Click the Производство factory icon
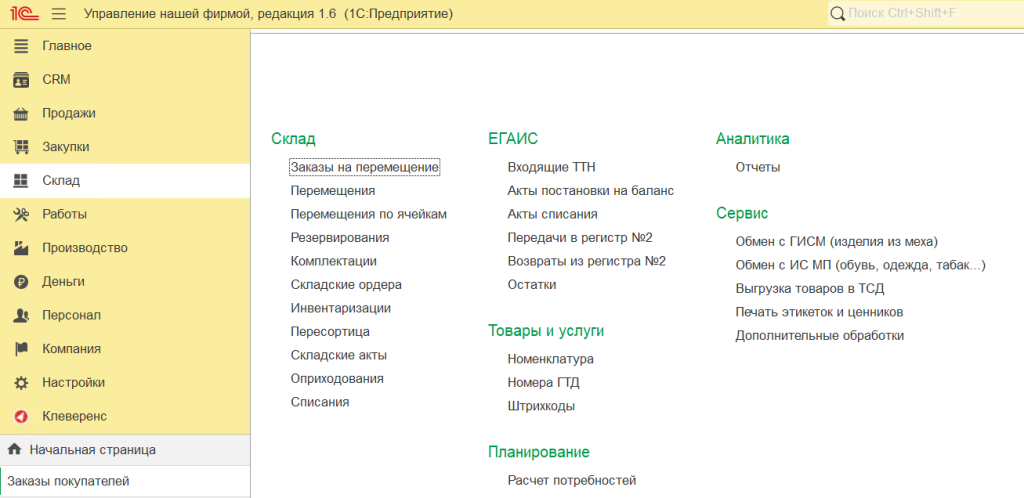Screen dimensions: 1024x498 click(22, 248)
